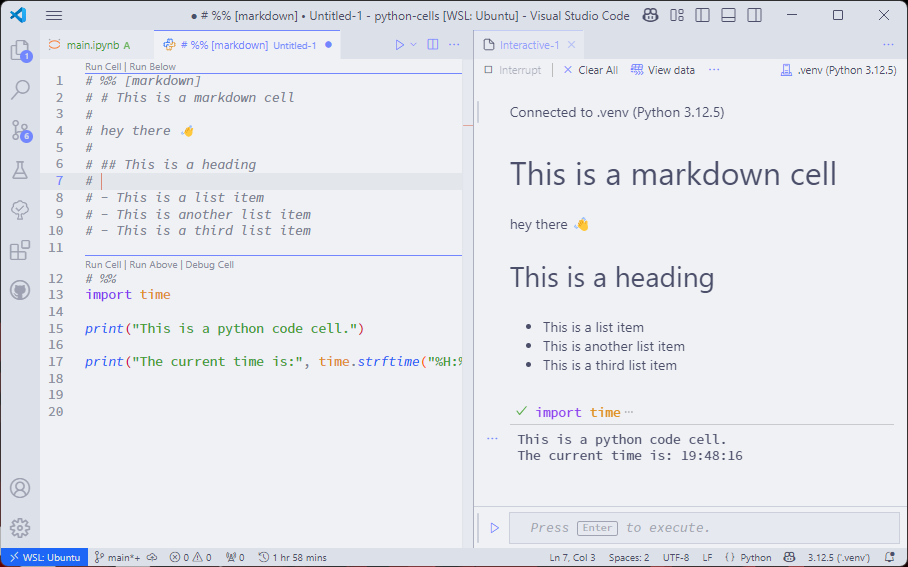Click the hamburger application menu
Screen dimensions: 908x567
point(54,16)
